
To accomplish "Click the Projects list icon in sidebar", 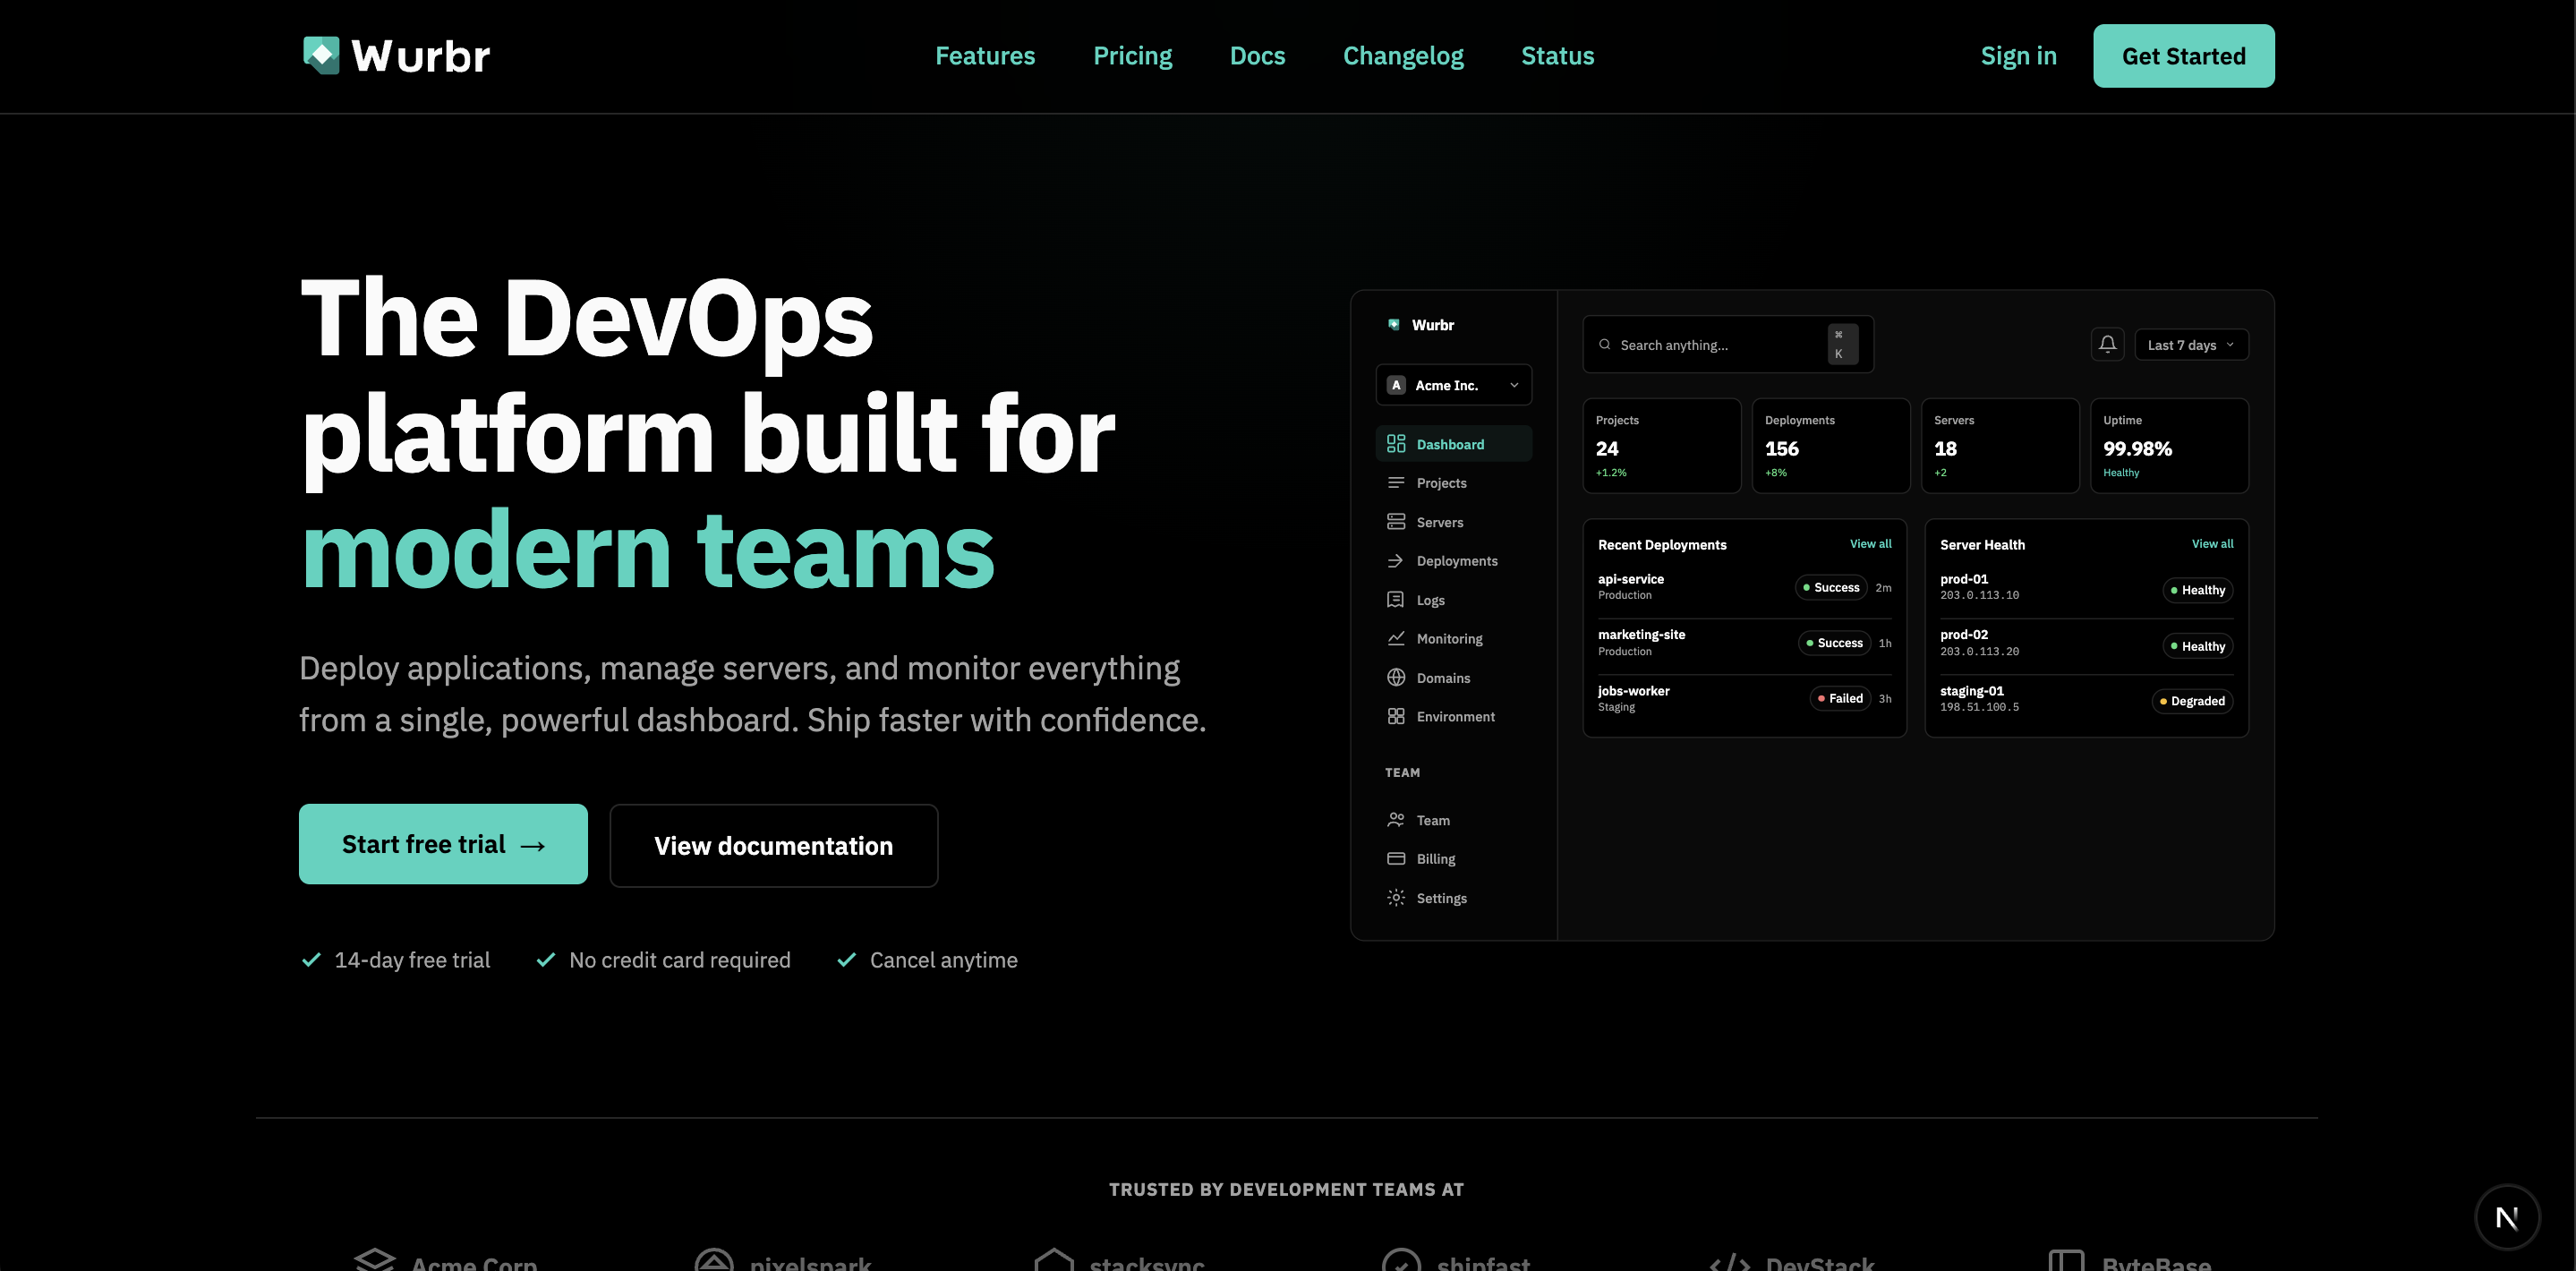I will click(1396, 483).
